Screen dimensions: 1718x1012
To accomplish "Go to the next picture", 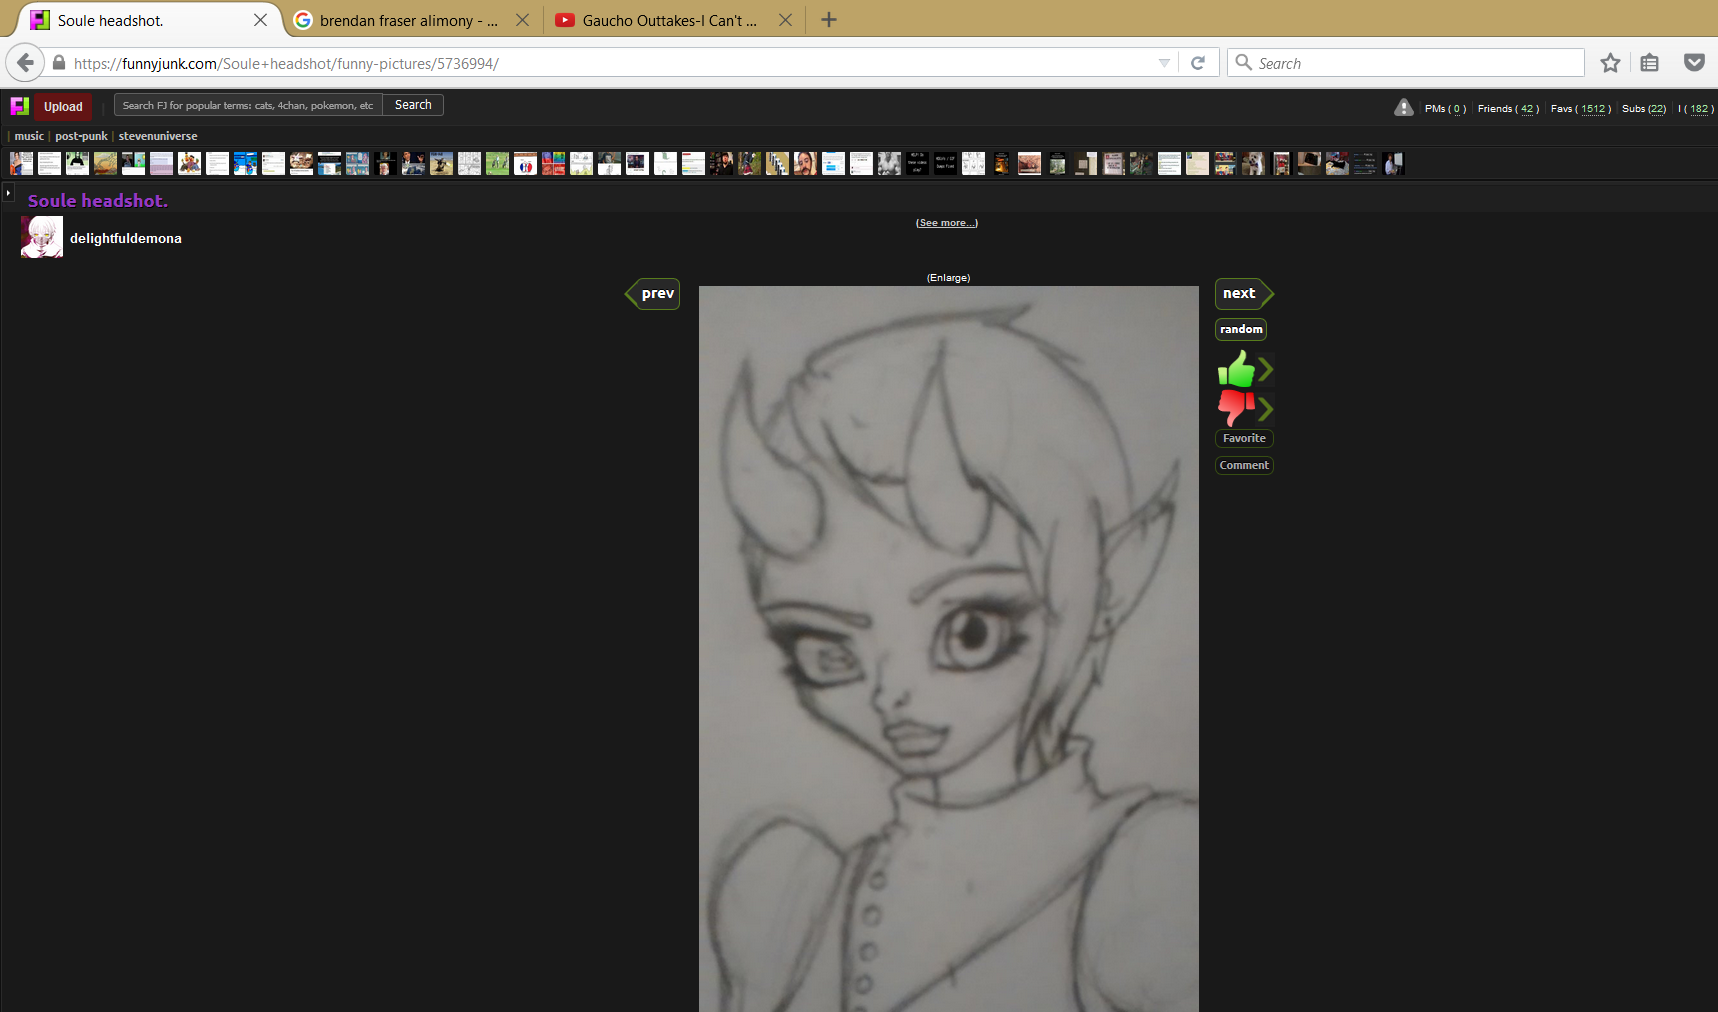I will coord(1240,293).
